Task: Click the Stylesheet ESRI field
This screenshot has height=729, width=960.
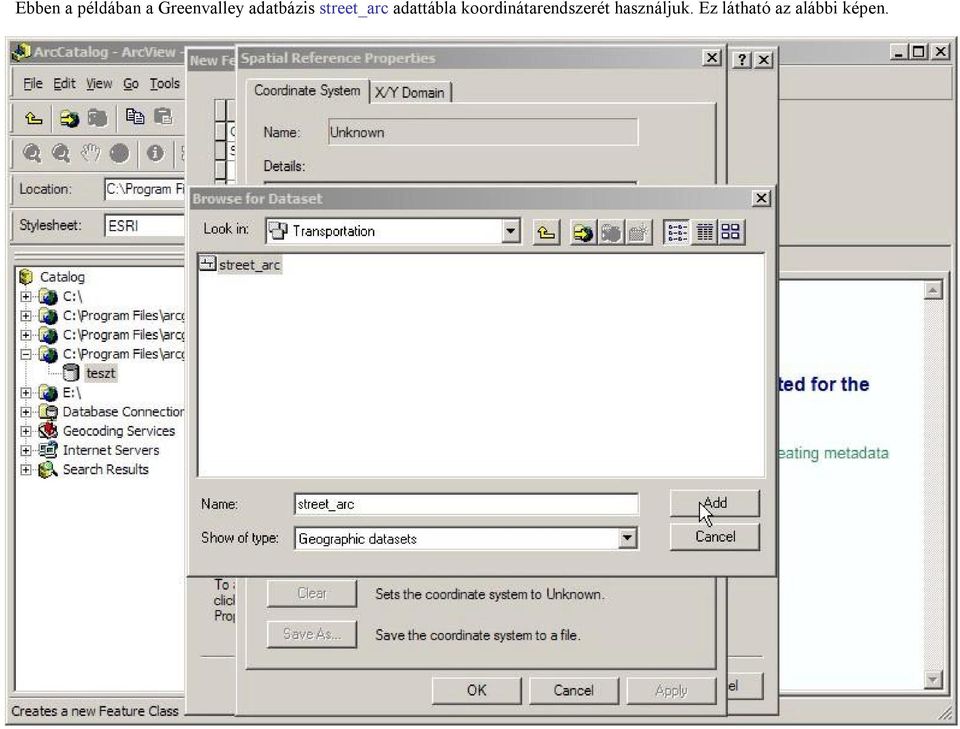Action: pos(145,225)
